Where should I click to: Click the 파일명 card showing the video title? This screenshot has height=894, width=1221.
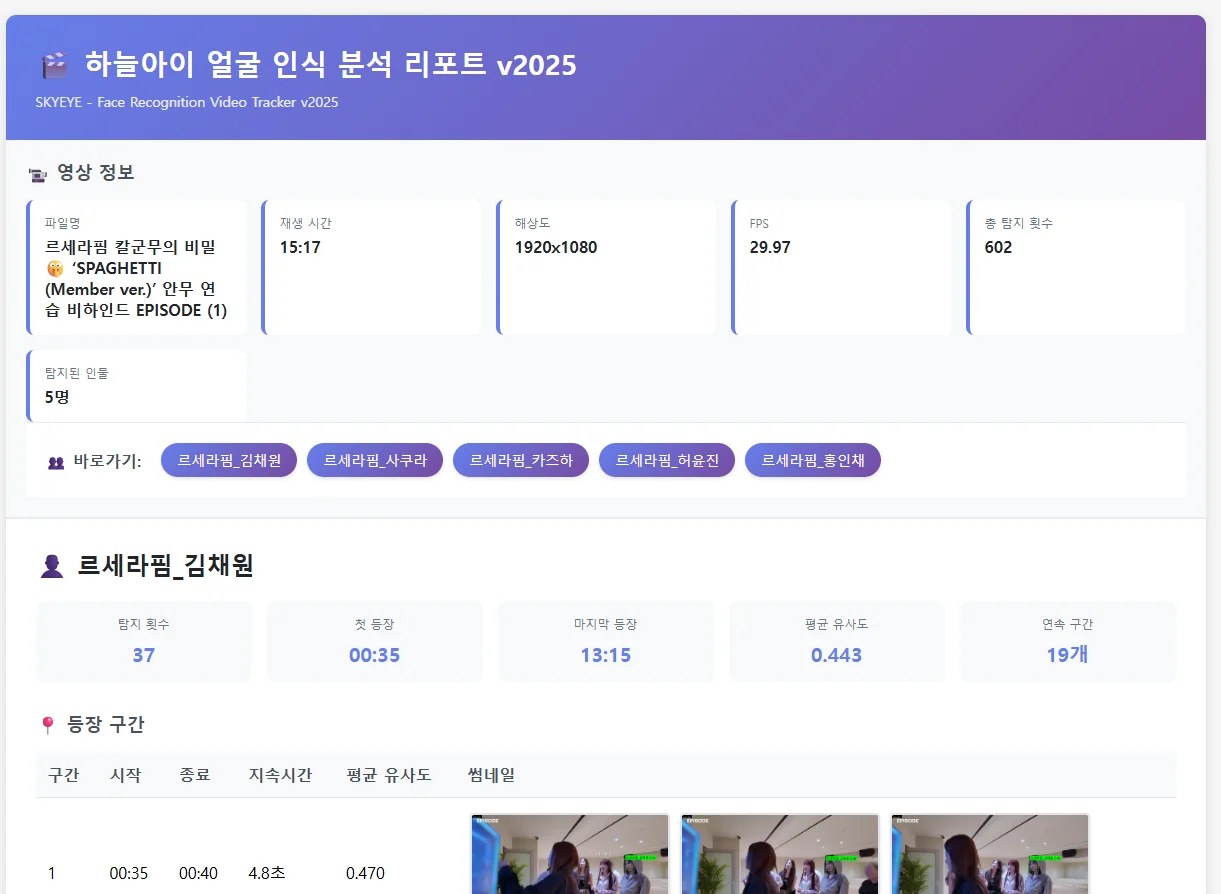[137, 267]
